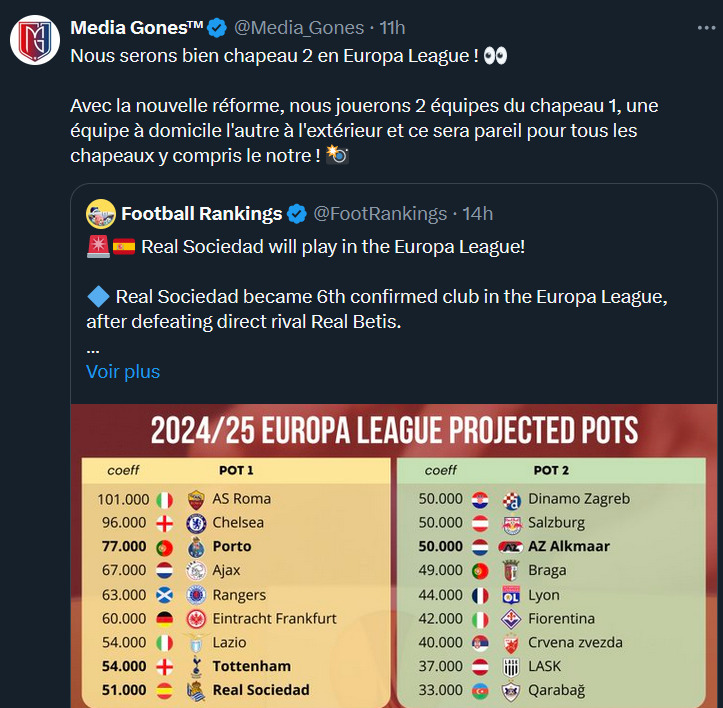Click the 11h tweet timestamp
723x708 pixels.
pyautogui.click(x=392, y=28)
